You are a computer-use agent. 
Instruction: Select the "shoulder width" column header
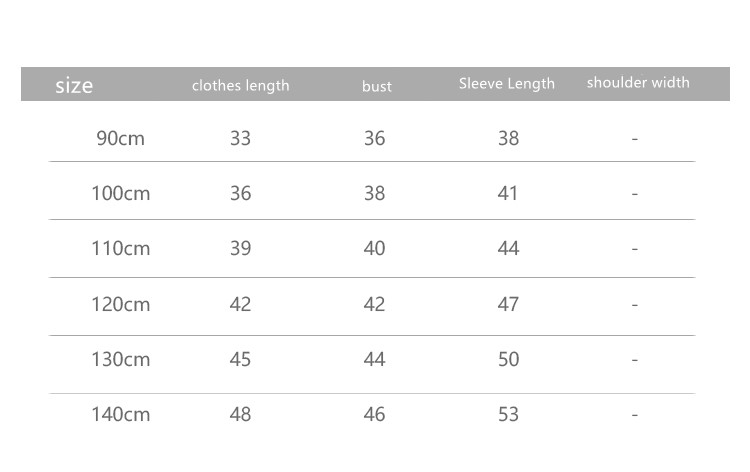[x=638, y=83]
